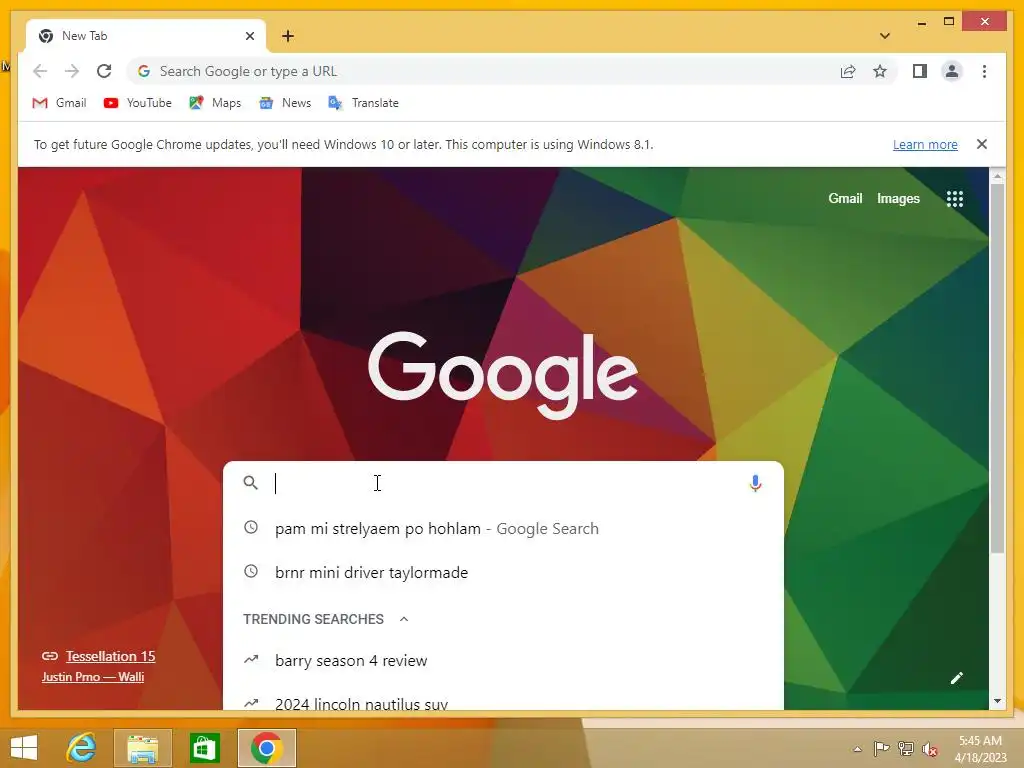Open YouTube bookmark
Image resolution: width=1024 pixels, height=768 pixels.
click(x=138, y=103)
